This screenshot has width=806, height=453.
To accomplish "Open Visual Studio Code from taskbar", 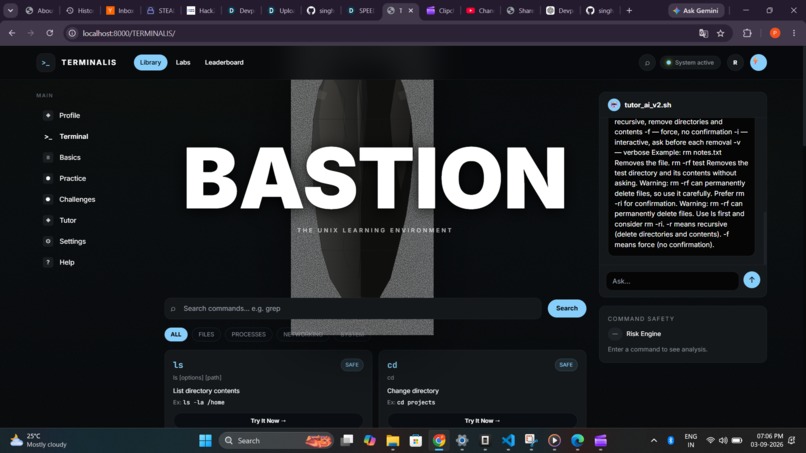I will [508, 441].
